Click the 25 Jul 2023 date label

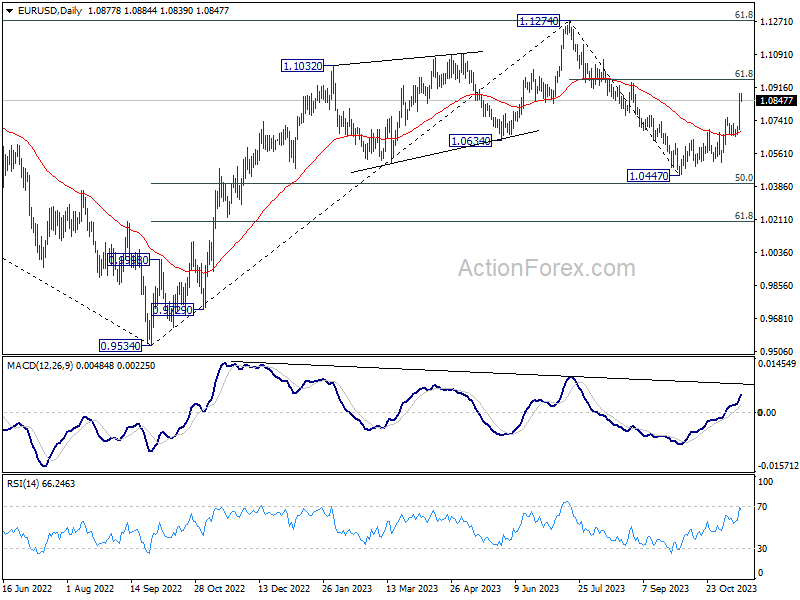[x=602, y=588]
